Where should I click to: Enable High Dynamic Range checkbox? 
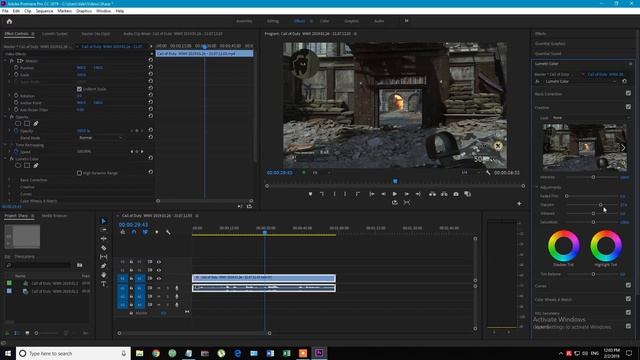[x=79, y=173]
